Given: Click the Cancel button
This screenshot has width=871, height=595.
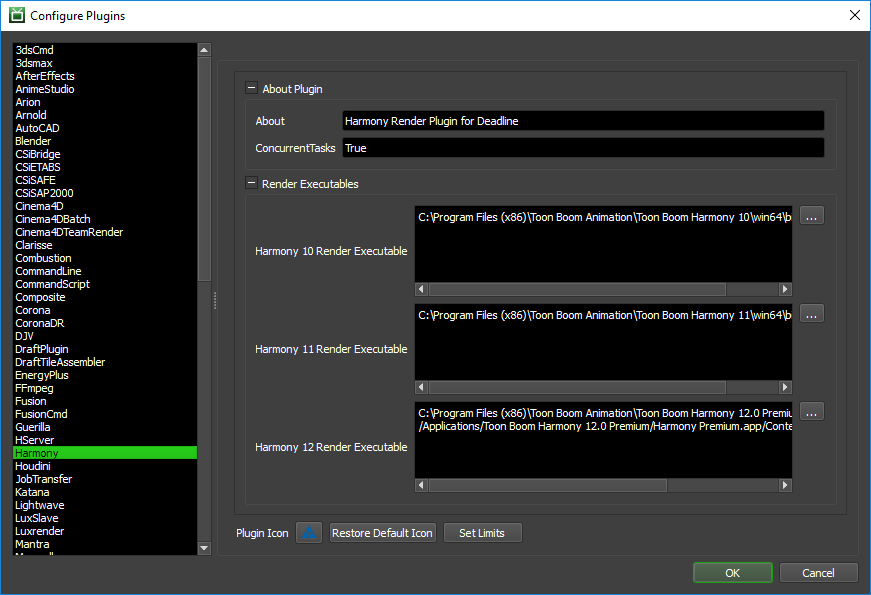Looking at the screenshot, I should tap(818, 573).
